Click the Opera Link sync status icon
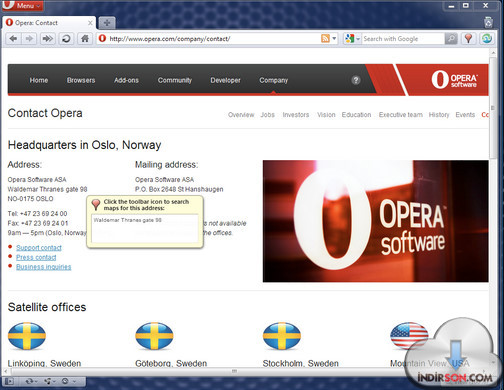 tap(29, 381)
